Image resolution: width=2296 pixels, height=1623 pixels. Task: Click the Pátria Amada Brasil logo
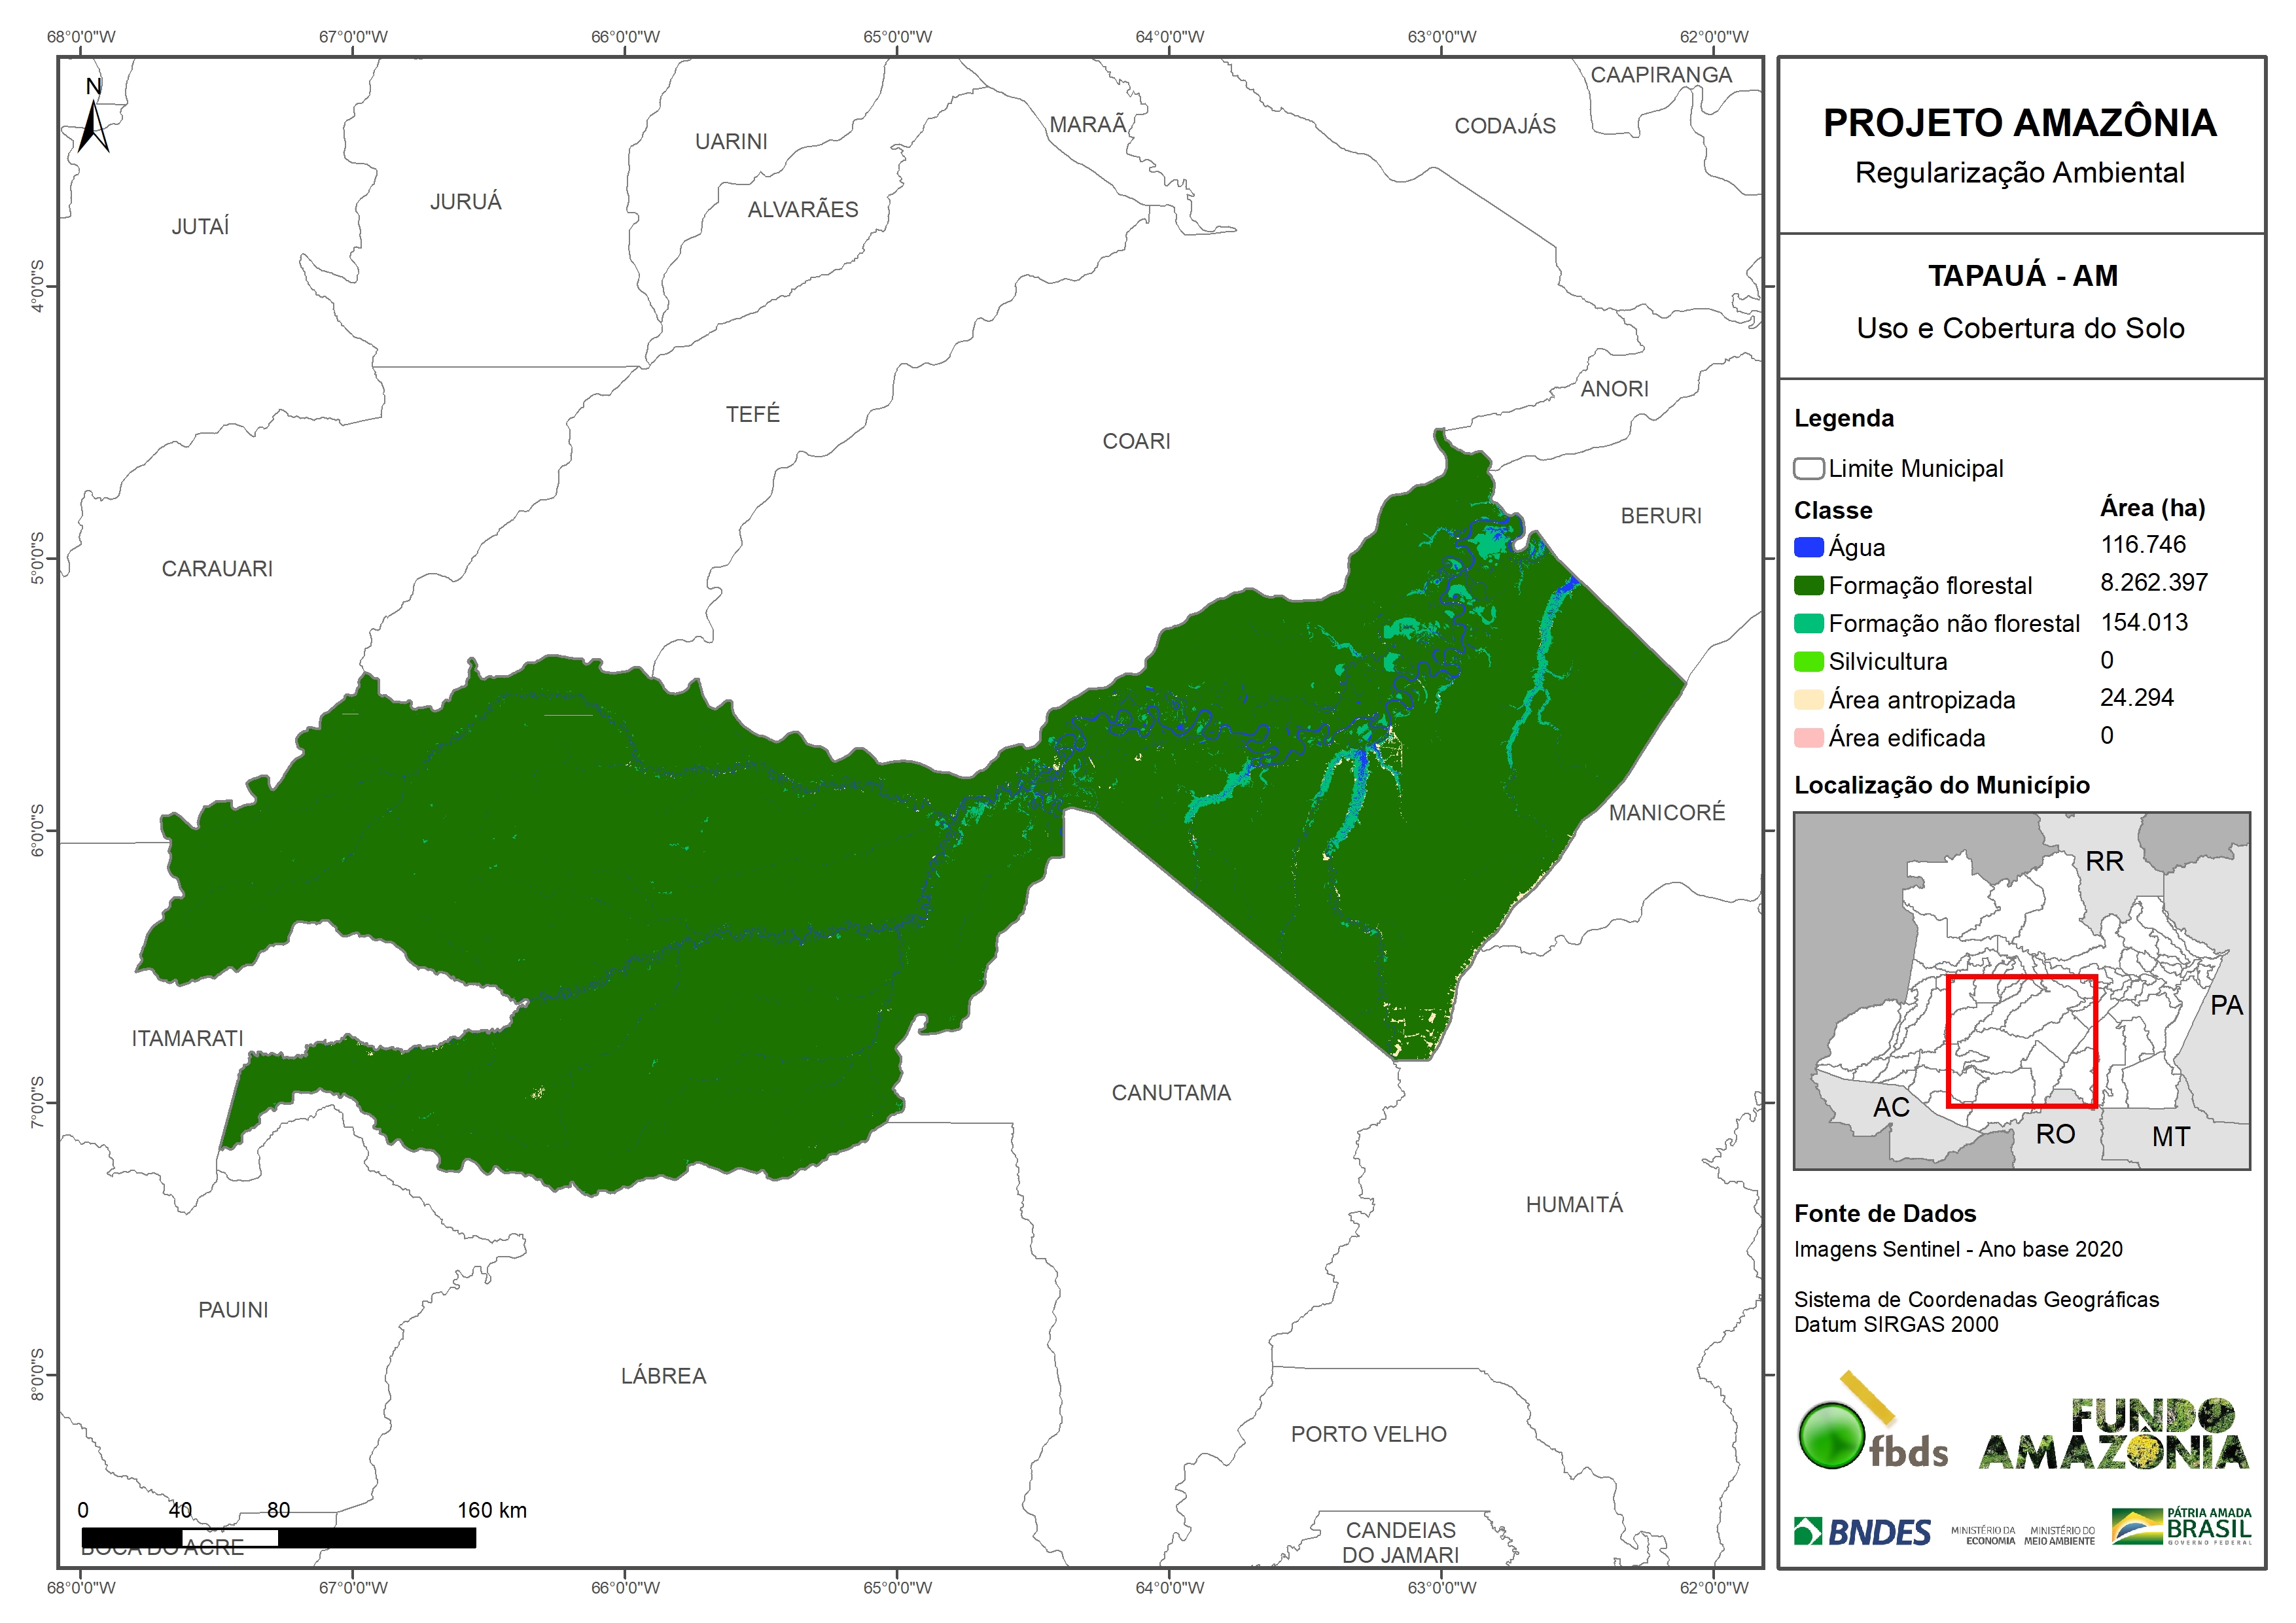pyautogui.click(x=2182, y=1527)
